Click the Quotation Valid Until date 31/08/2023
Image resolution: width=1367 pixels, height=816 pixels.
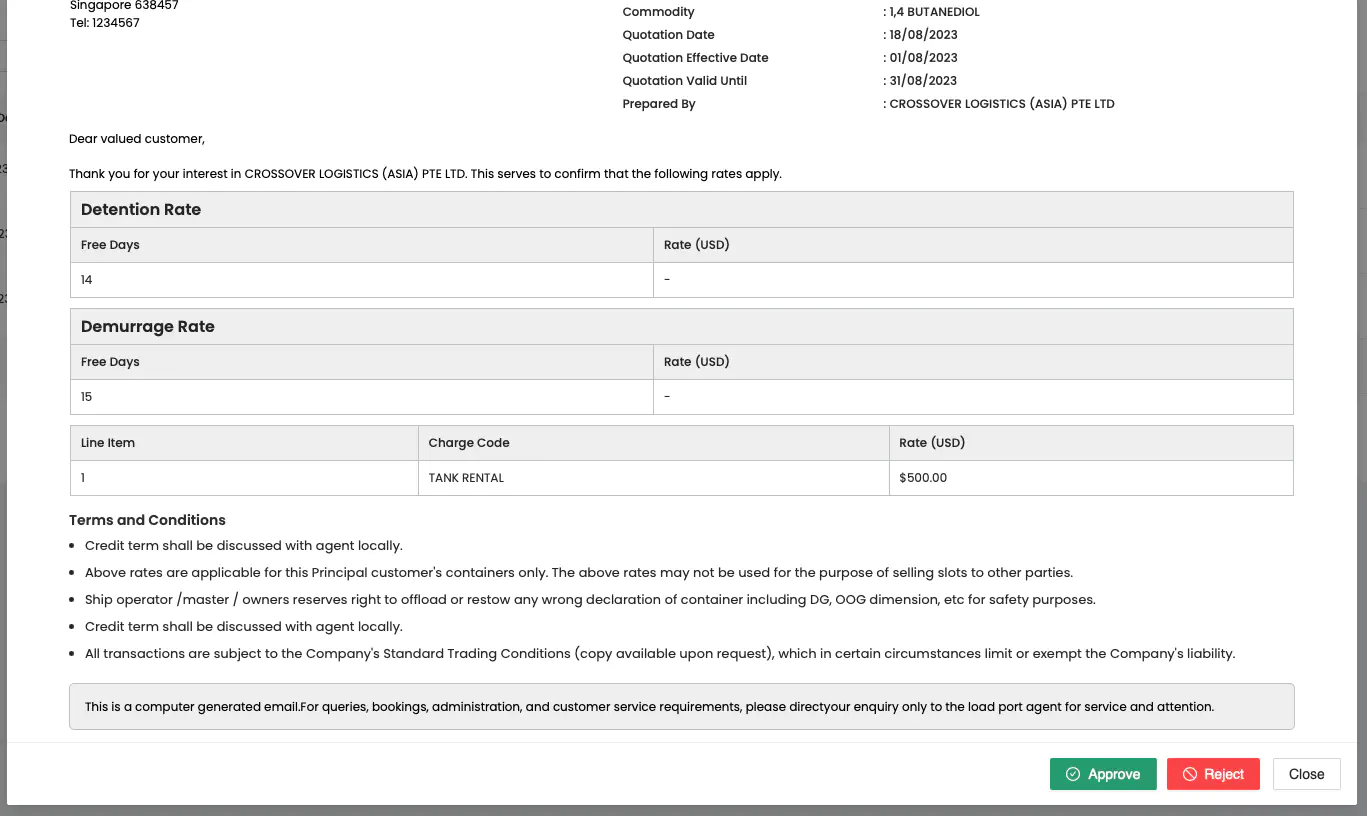click(923, 81)
